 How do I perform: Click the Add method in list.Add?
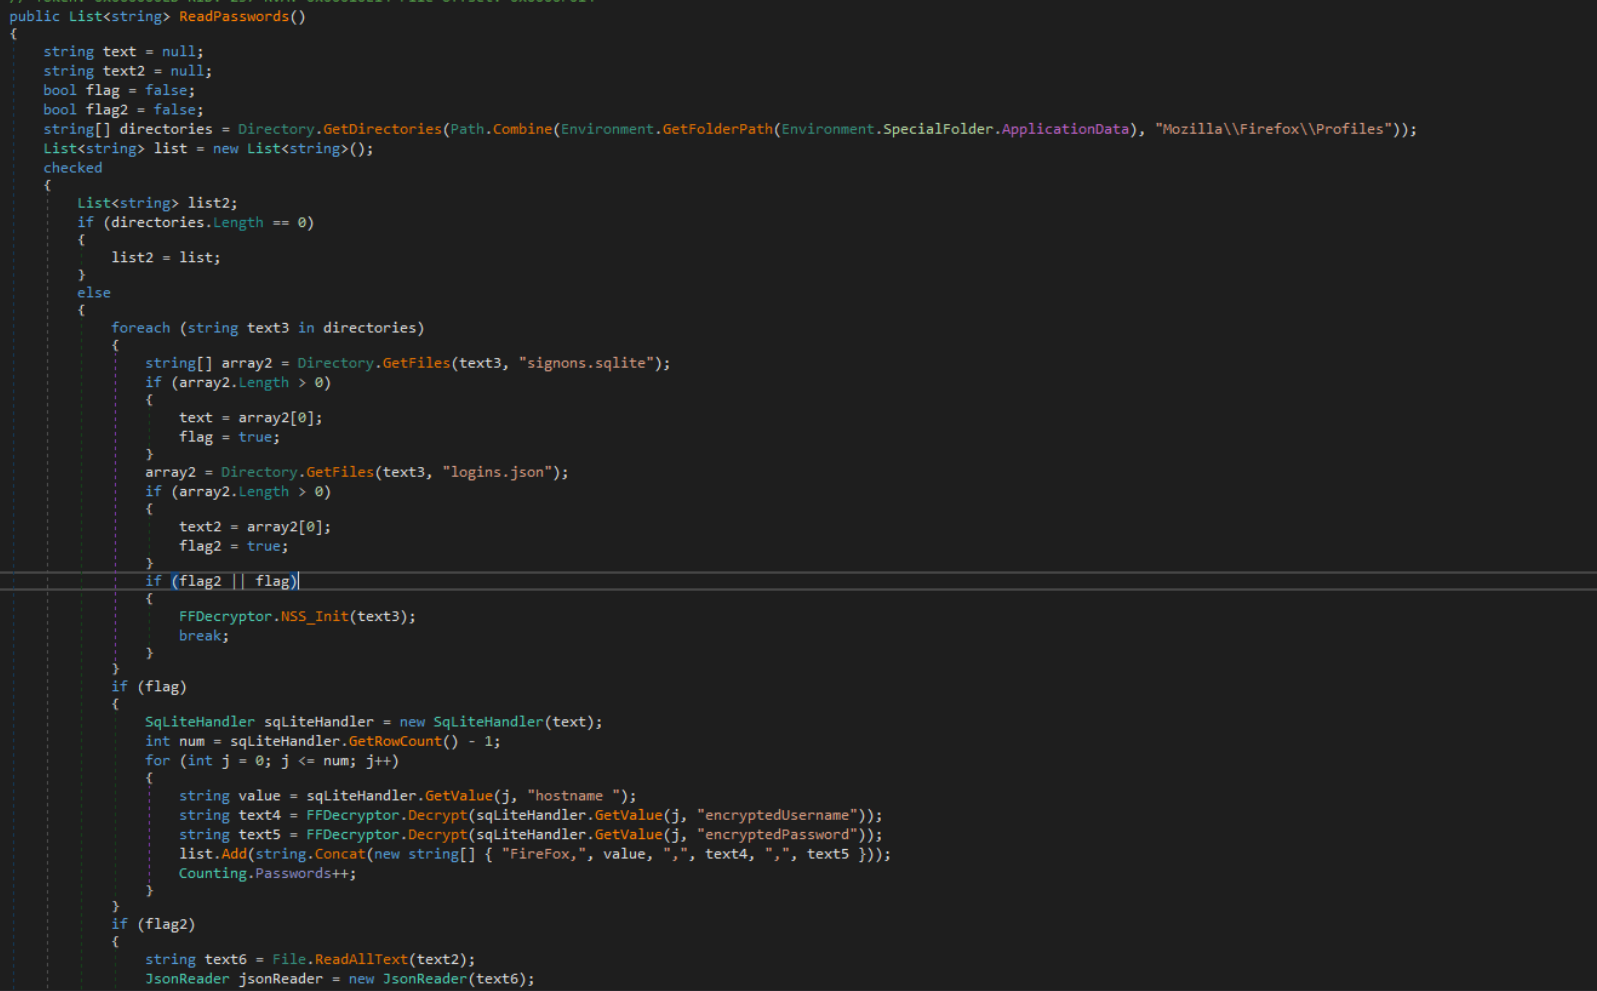[x=234, y=854]
